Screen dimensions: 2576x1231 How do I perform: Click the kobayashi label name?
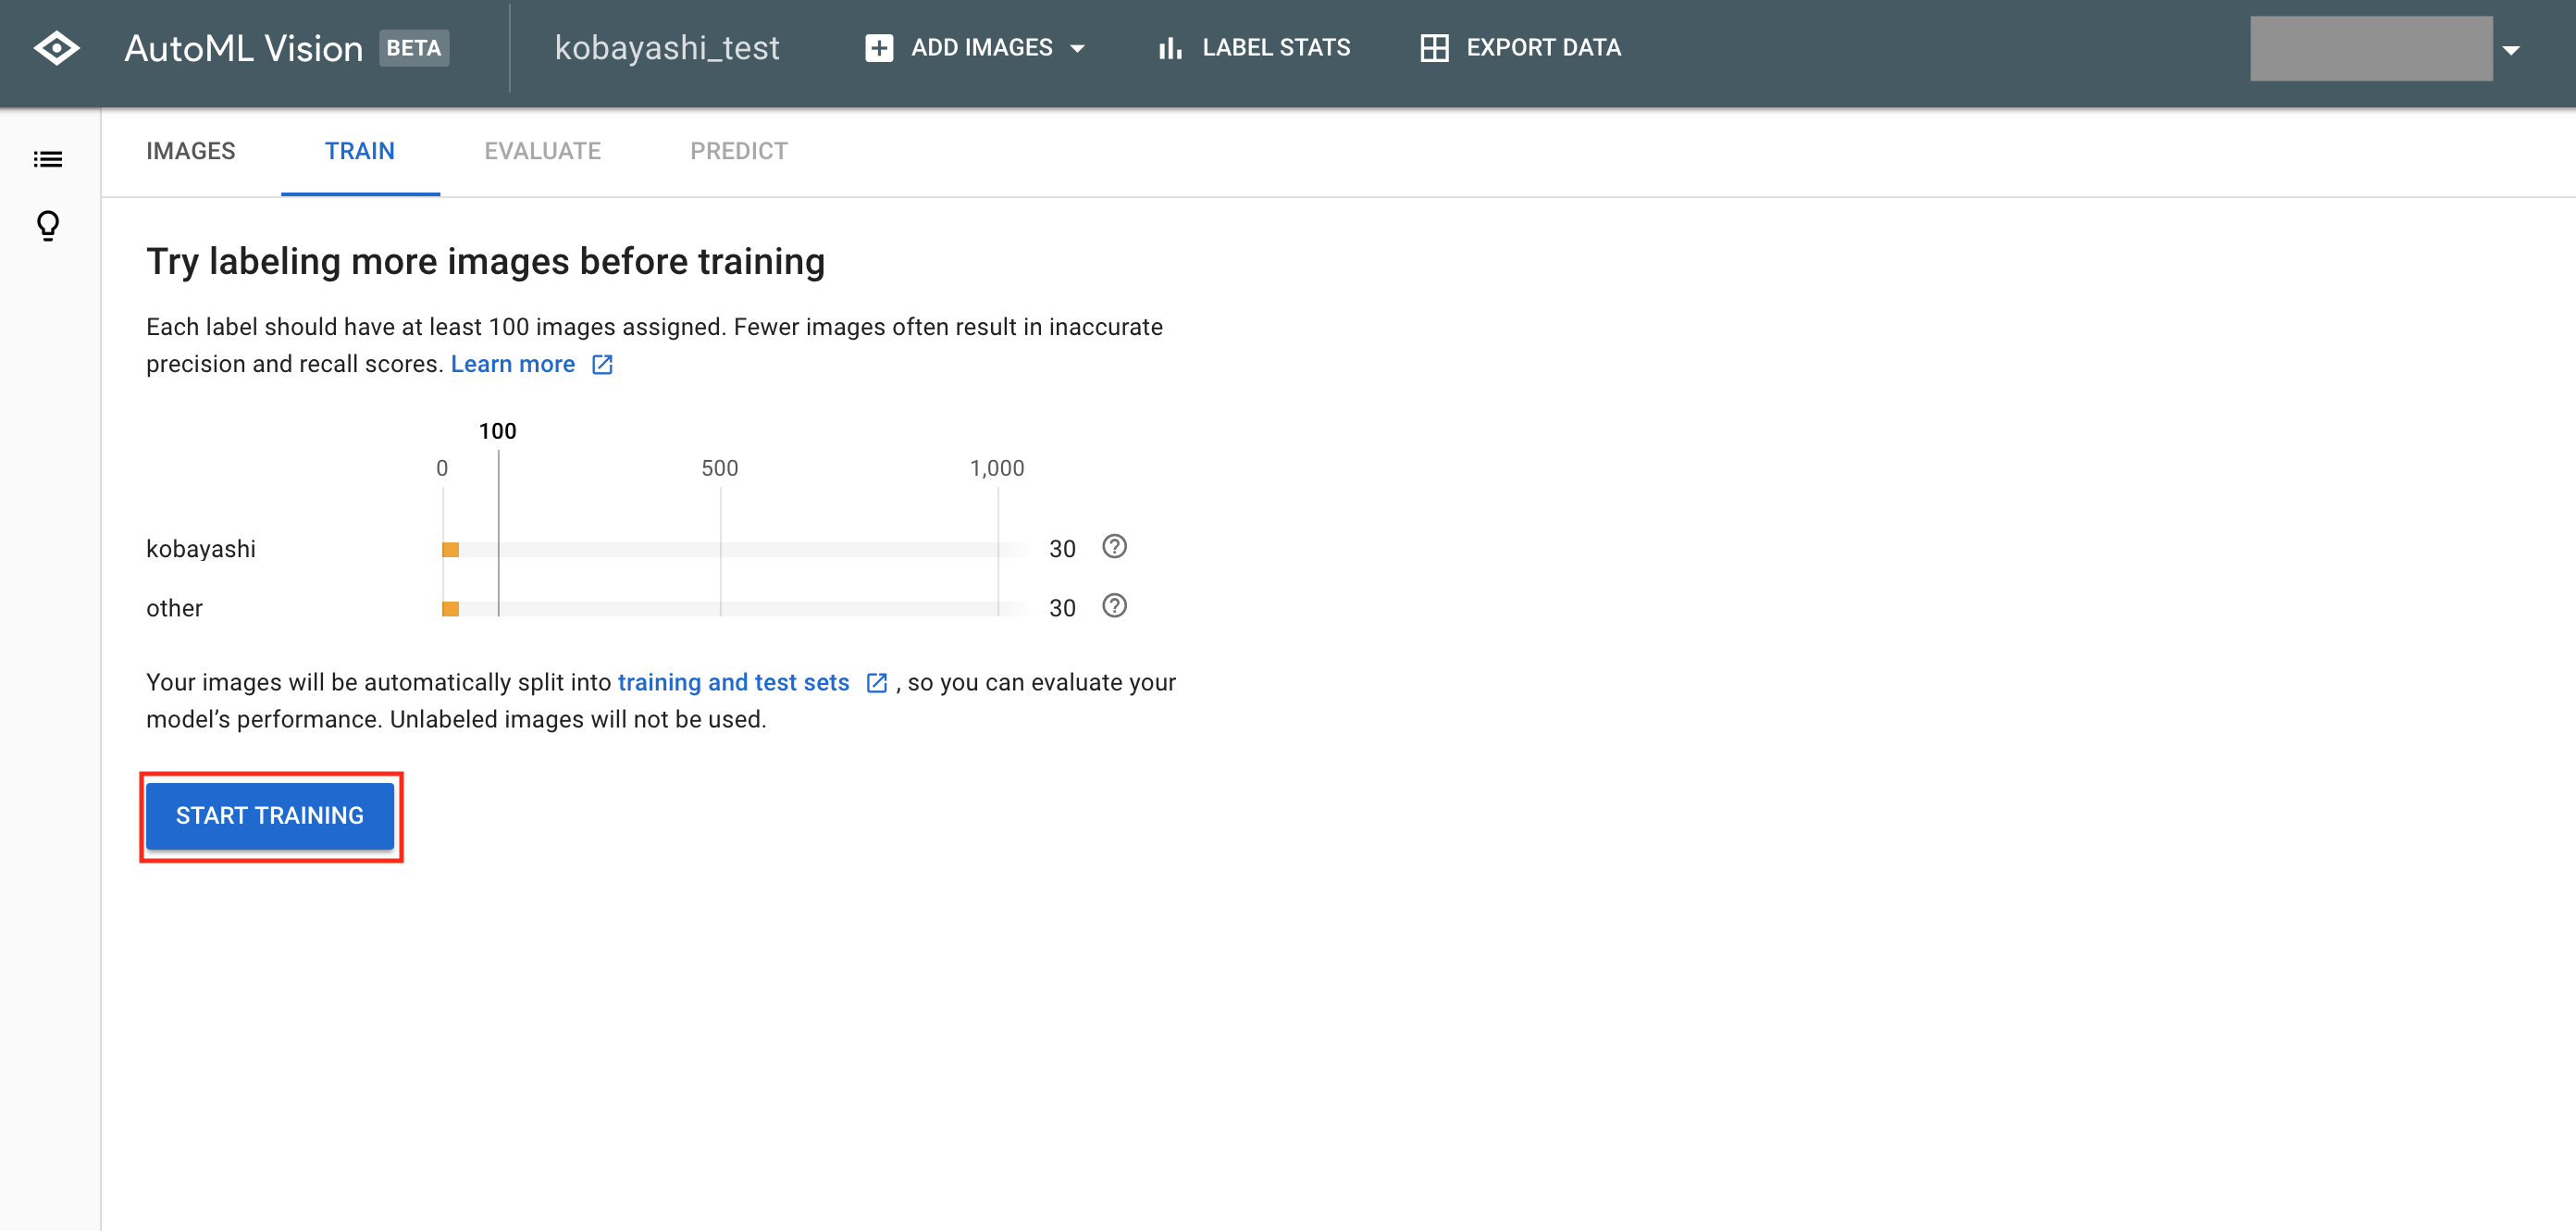click(x=201, y=550)
